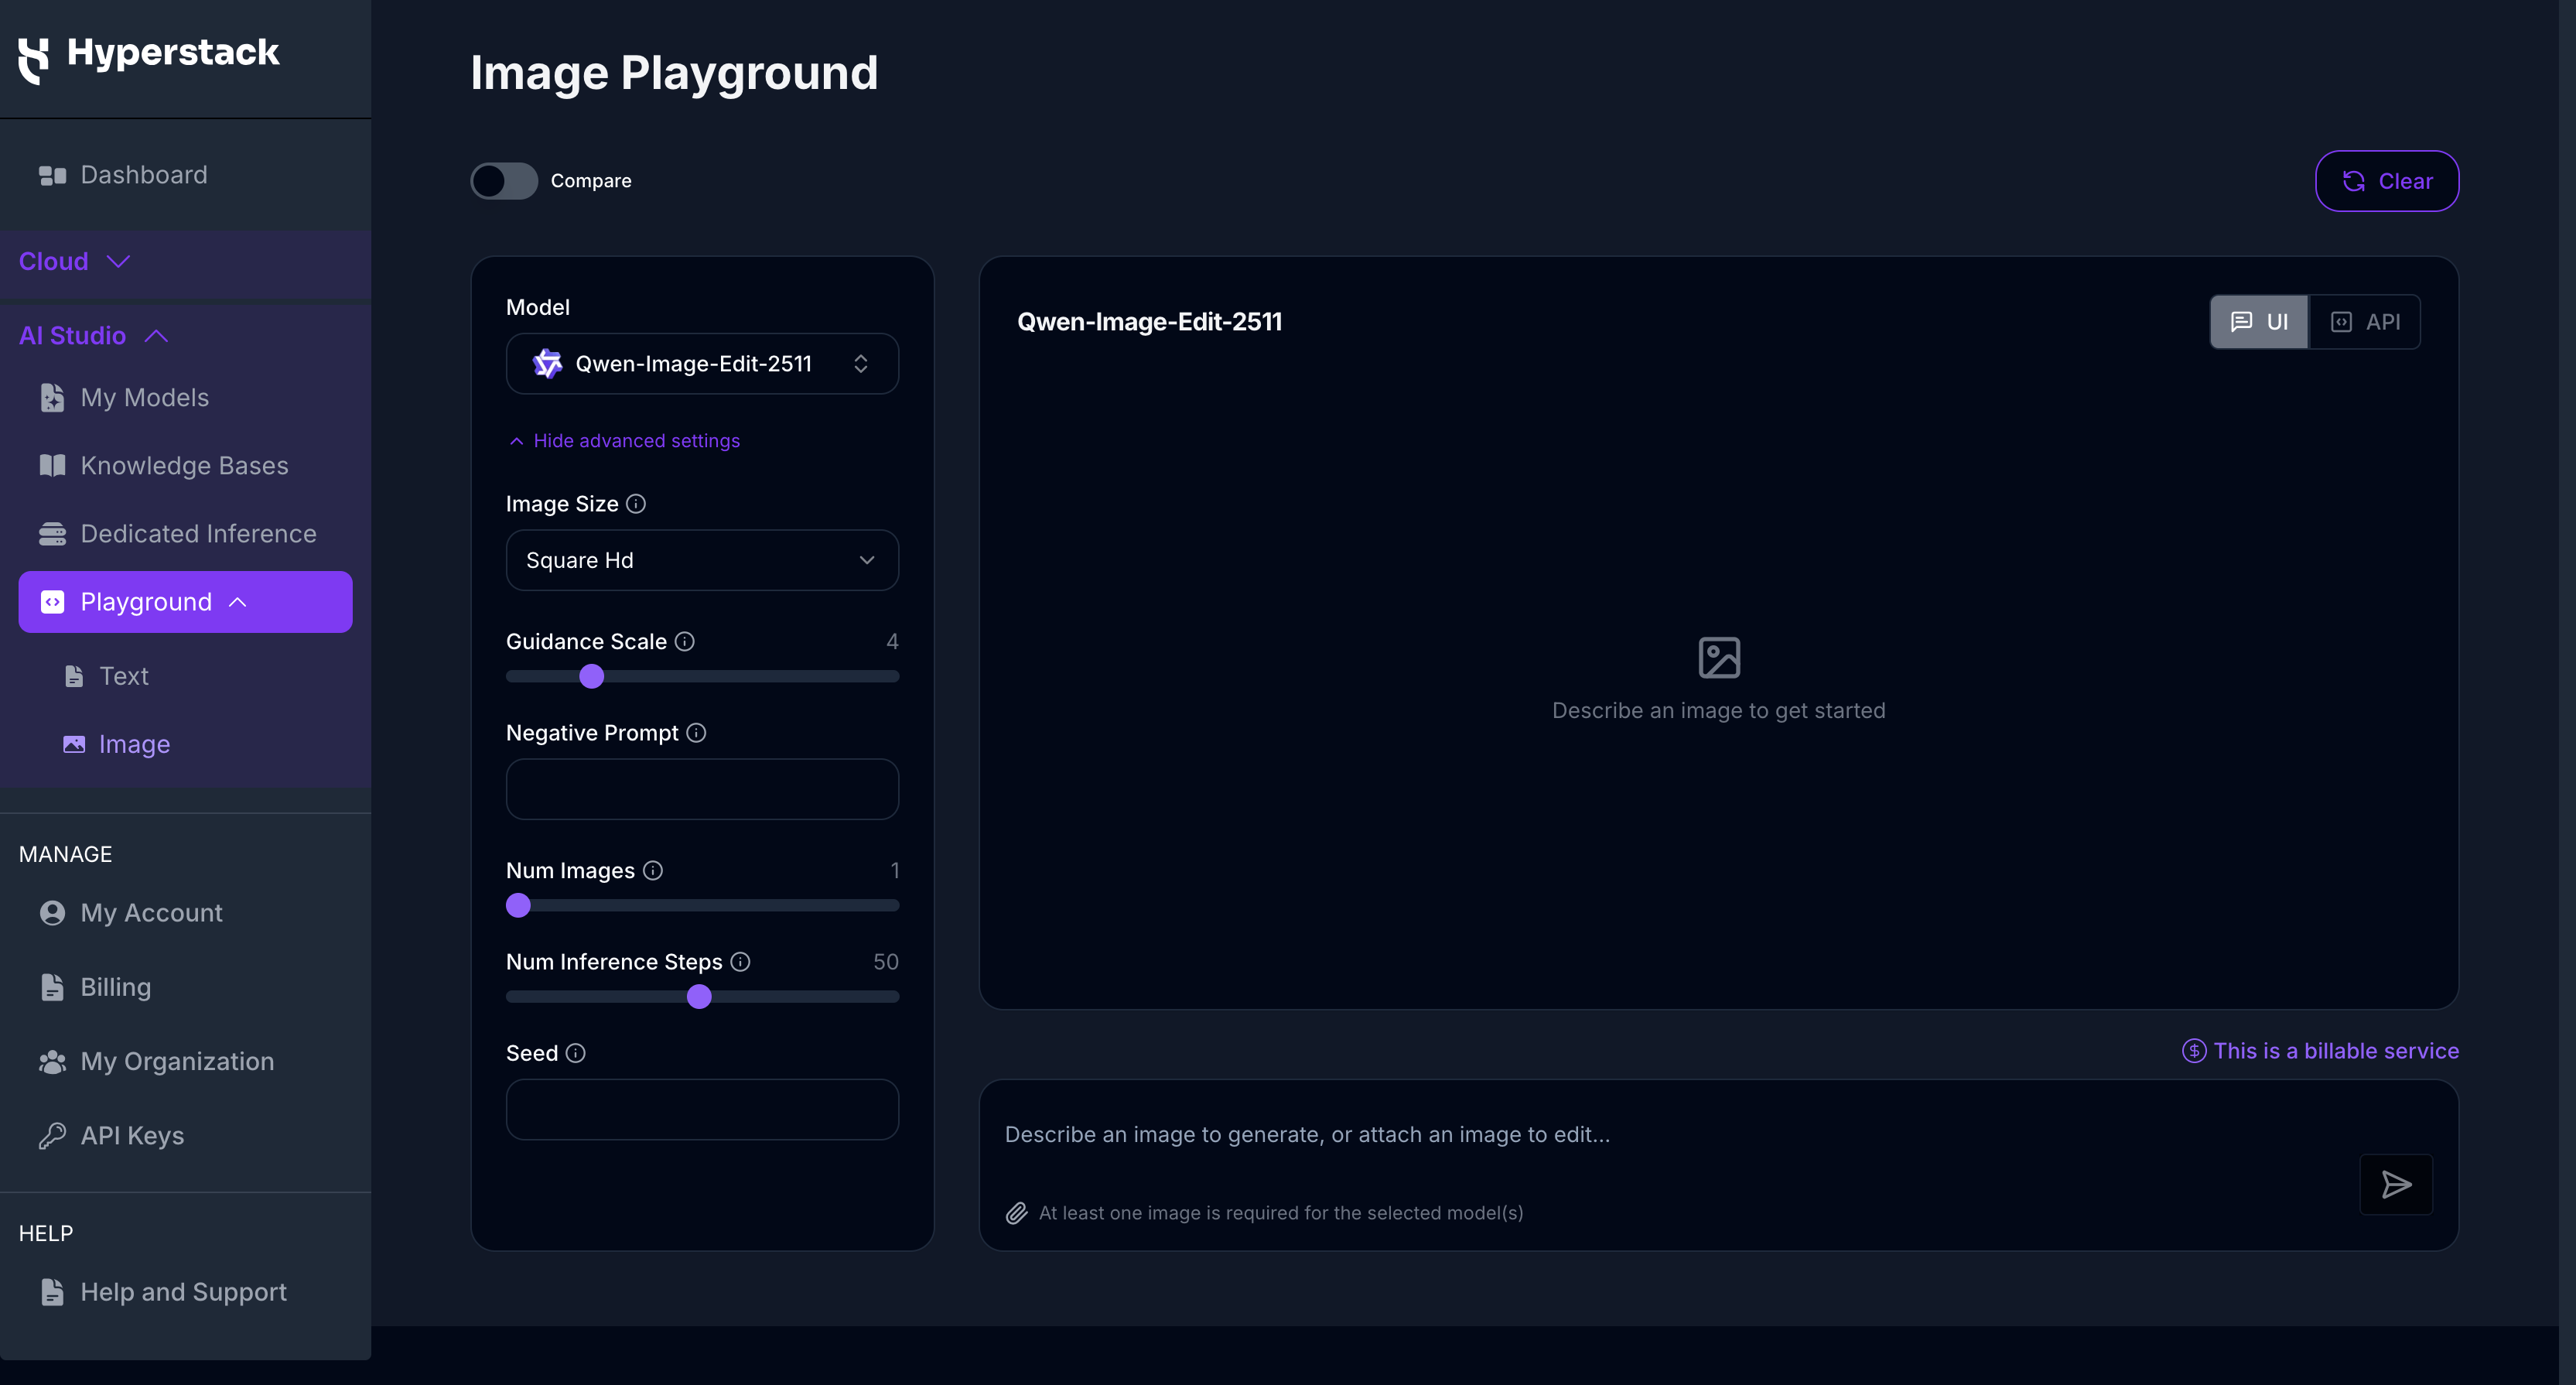Toggle the Compare switch
Viewport: 2576px width, 1385px height.
pos(504,181)
